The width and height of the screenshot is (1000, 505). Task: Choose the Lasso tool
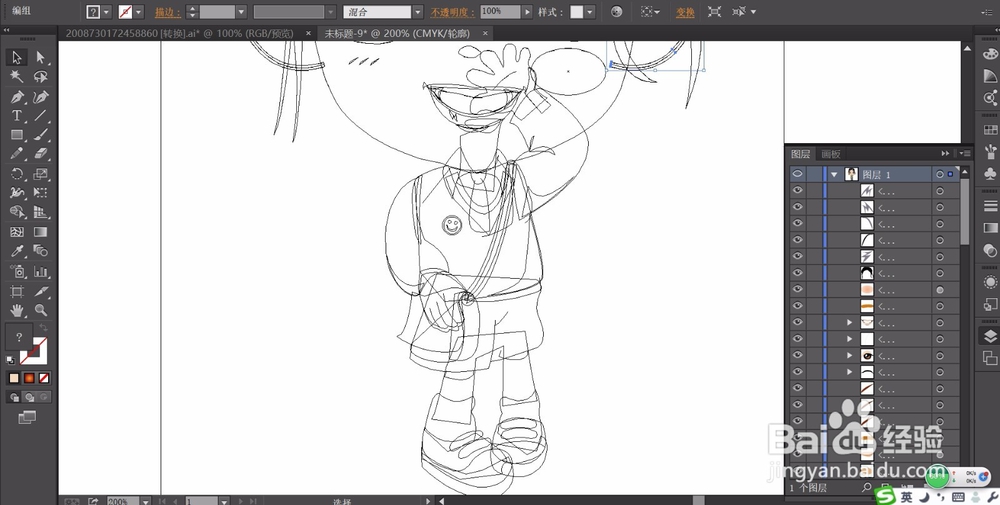41,77
